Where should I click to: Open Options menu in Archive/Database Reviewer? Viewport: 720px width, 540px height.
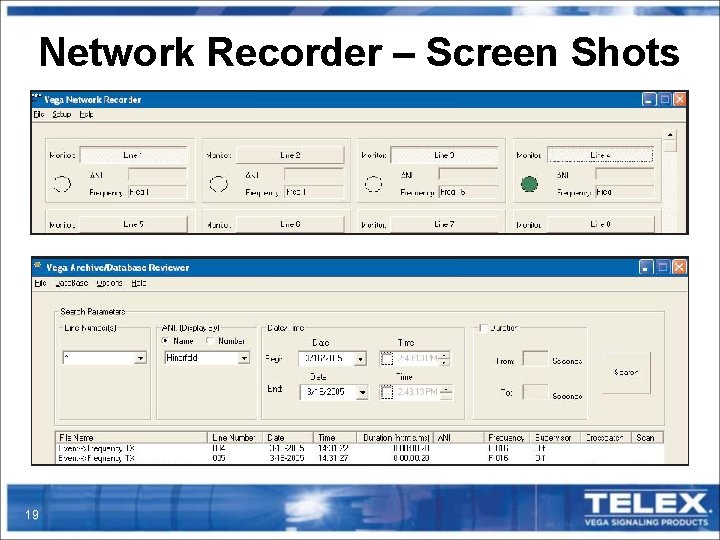point(110,283)
